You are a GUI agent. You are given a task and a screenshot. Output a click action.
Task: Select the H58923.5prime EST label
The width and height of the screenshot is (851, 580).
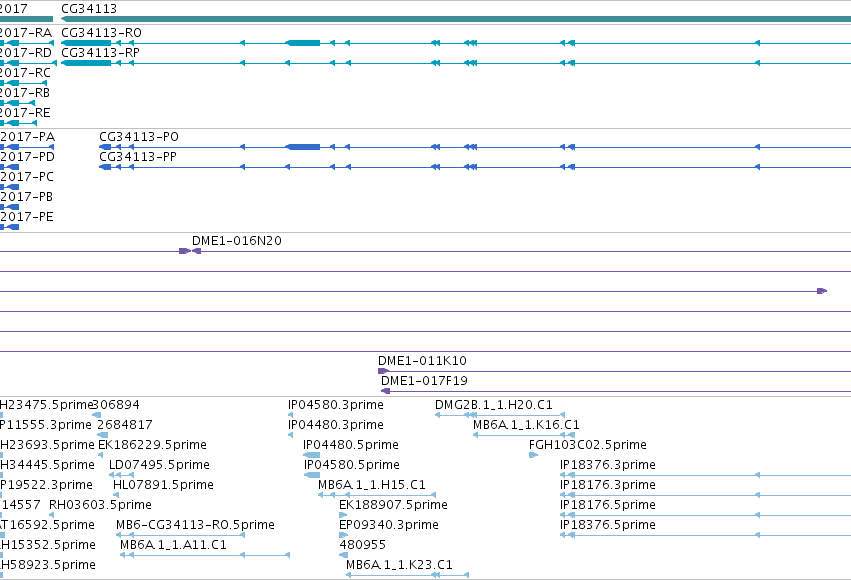[48, 565]
